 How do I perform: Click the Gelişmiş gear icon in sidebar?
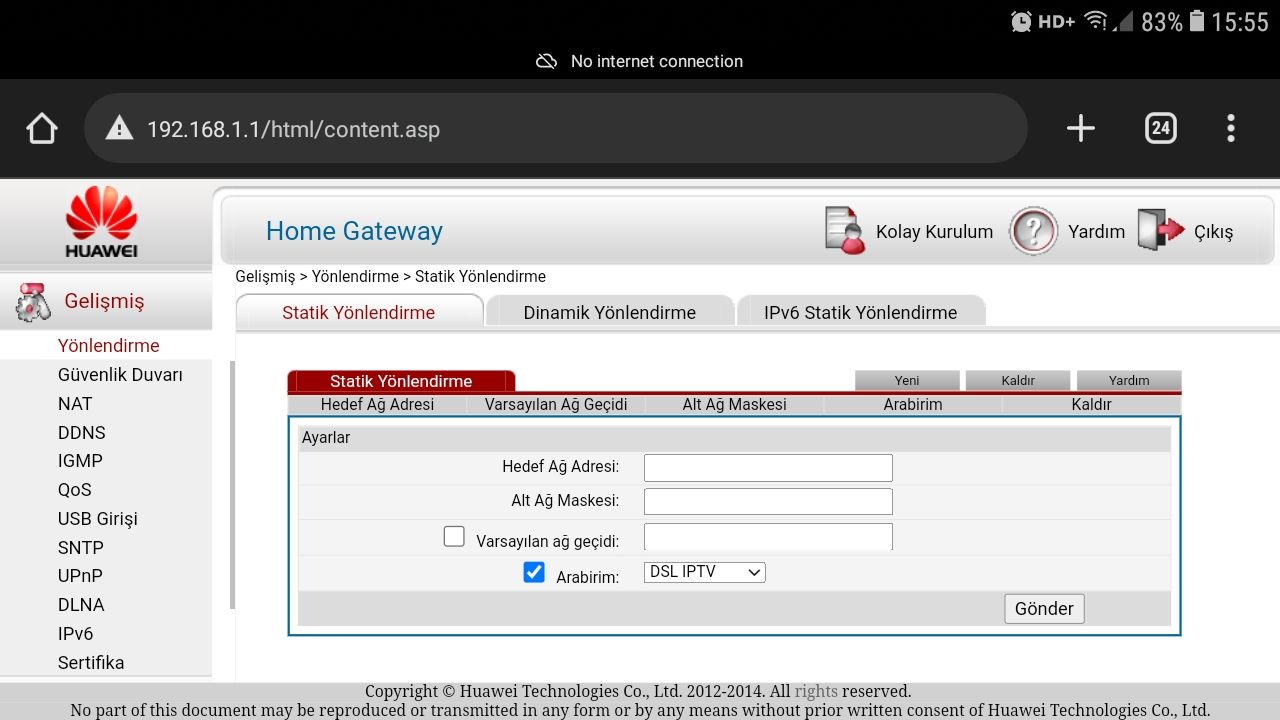[x=33, y=302]
